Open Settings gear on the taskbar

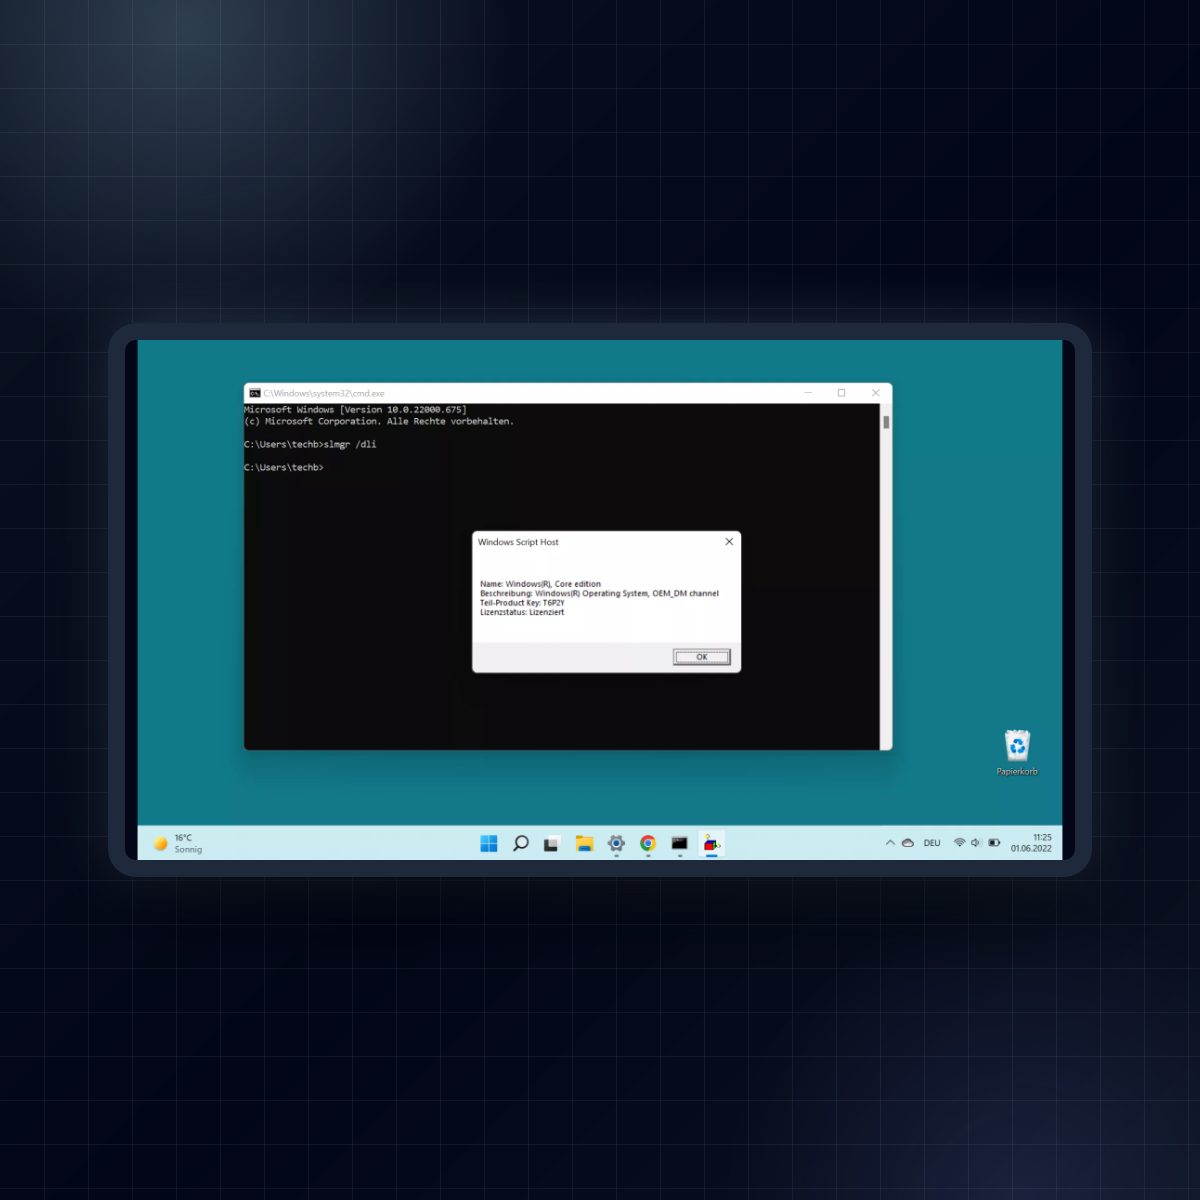[616, 843]
